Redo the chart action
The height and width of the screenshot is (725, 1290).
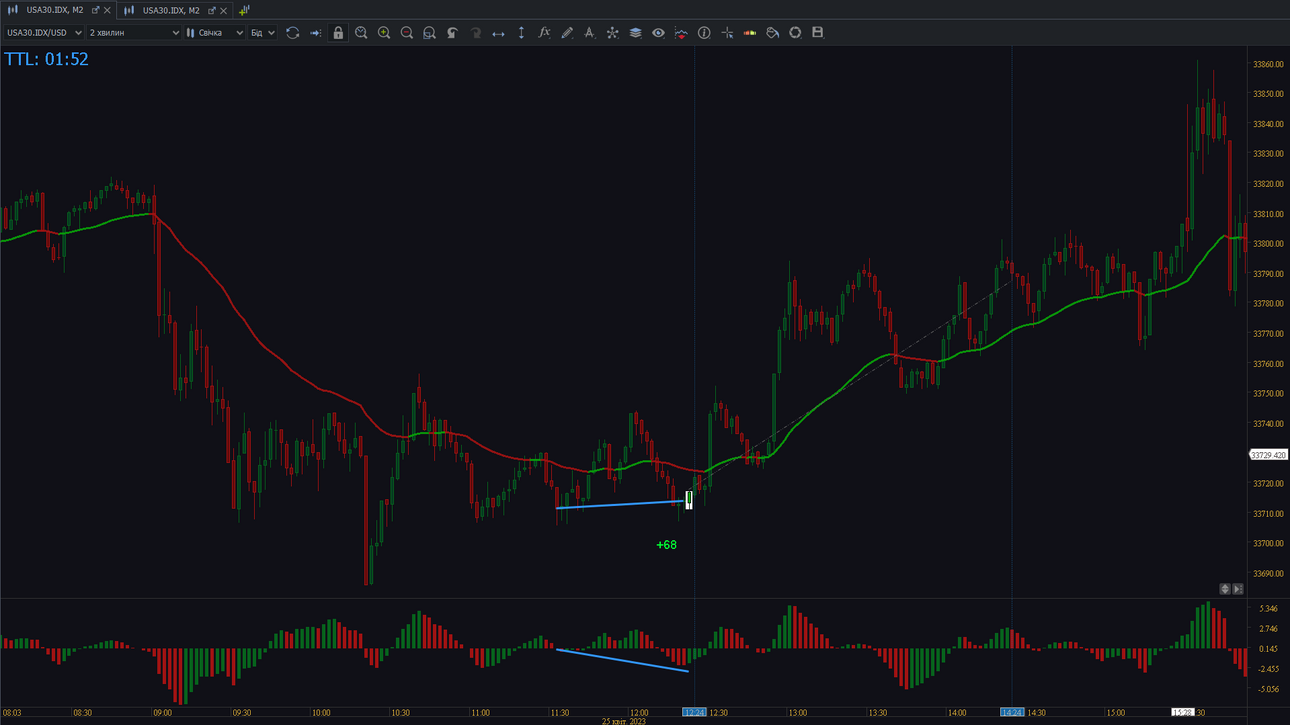coord(475,33)
